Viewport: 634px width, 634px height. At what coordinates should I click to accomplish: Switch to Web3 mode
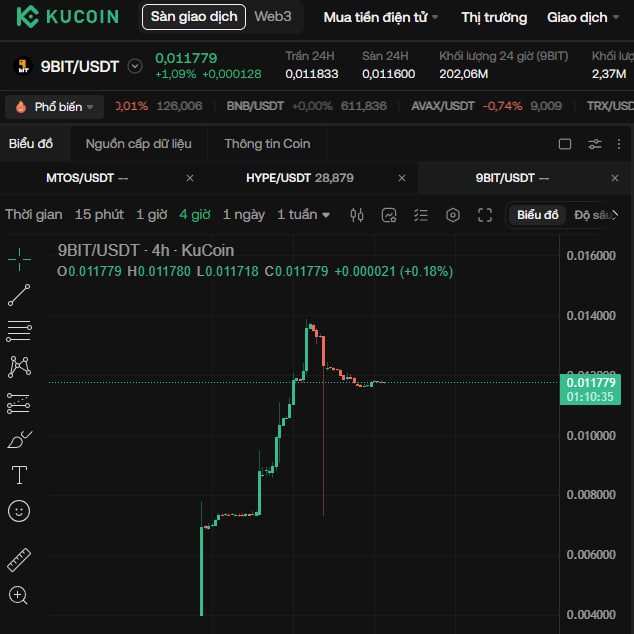pyautogui.click(x=273, y=17)
